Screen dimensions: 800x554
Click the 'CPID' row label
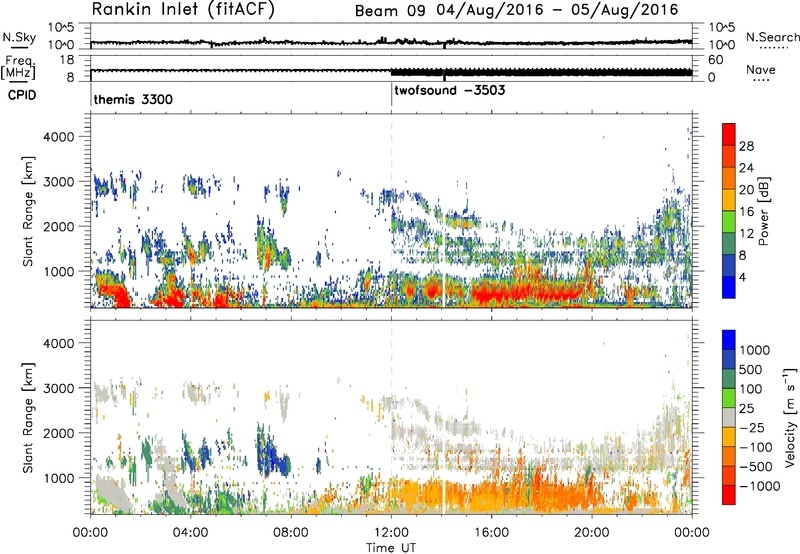[22, 95]
